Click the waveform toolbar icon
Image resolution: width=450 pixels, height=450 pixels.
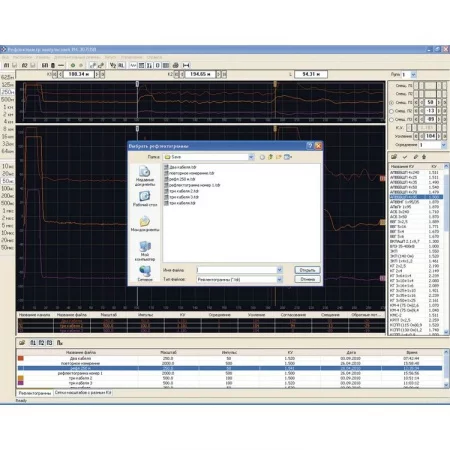pyautogui.click(x=134, y=65)
